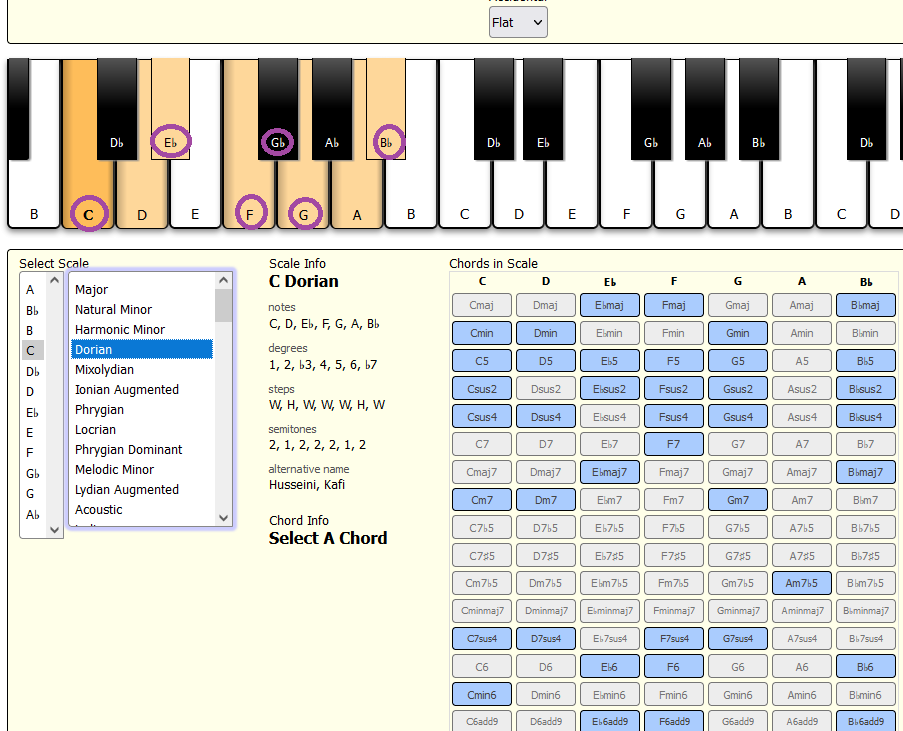Click the Bbmaj7 chord button

(x=866, y=472)
